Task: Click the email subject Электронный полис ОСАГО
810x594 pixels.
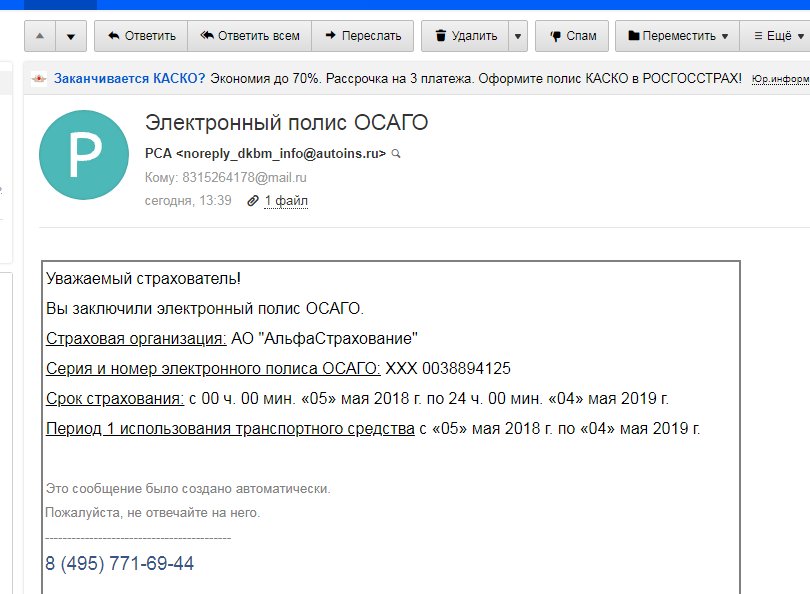Action: (x=286, y=123)
